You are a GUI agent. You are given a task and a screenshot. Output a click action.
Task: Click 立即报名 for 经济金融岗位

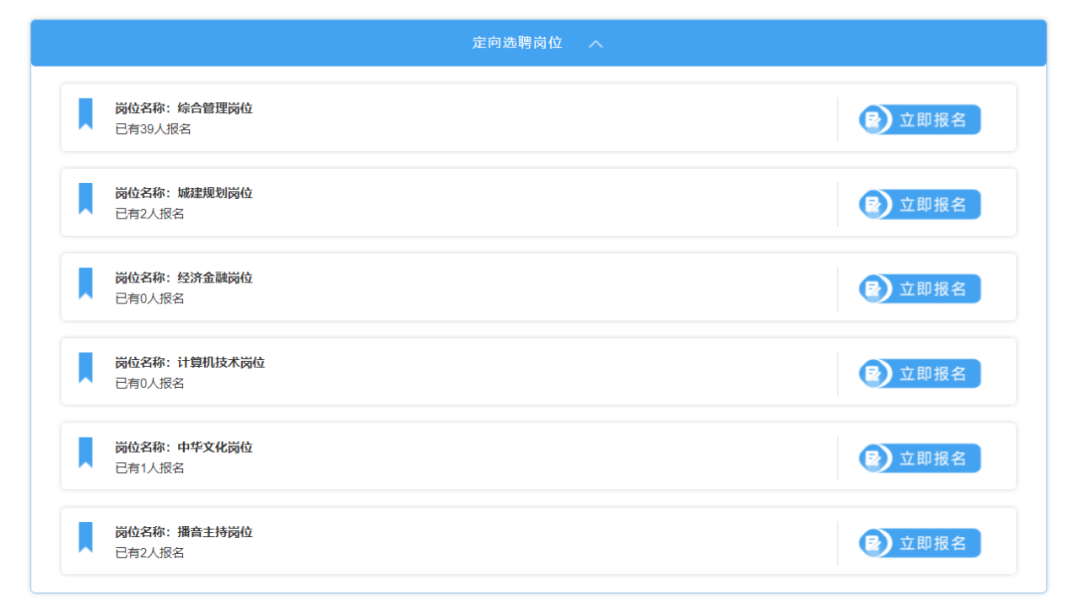click(920, 289)
